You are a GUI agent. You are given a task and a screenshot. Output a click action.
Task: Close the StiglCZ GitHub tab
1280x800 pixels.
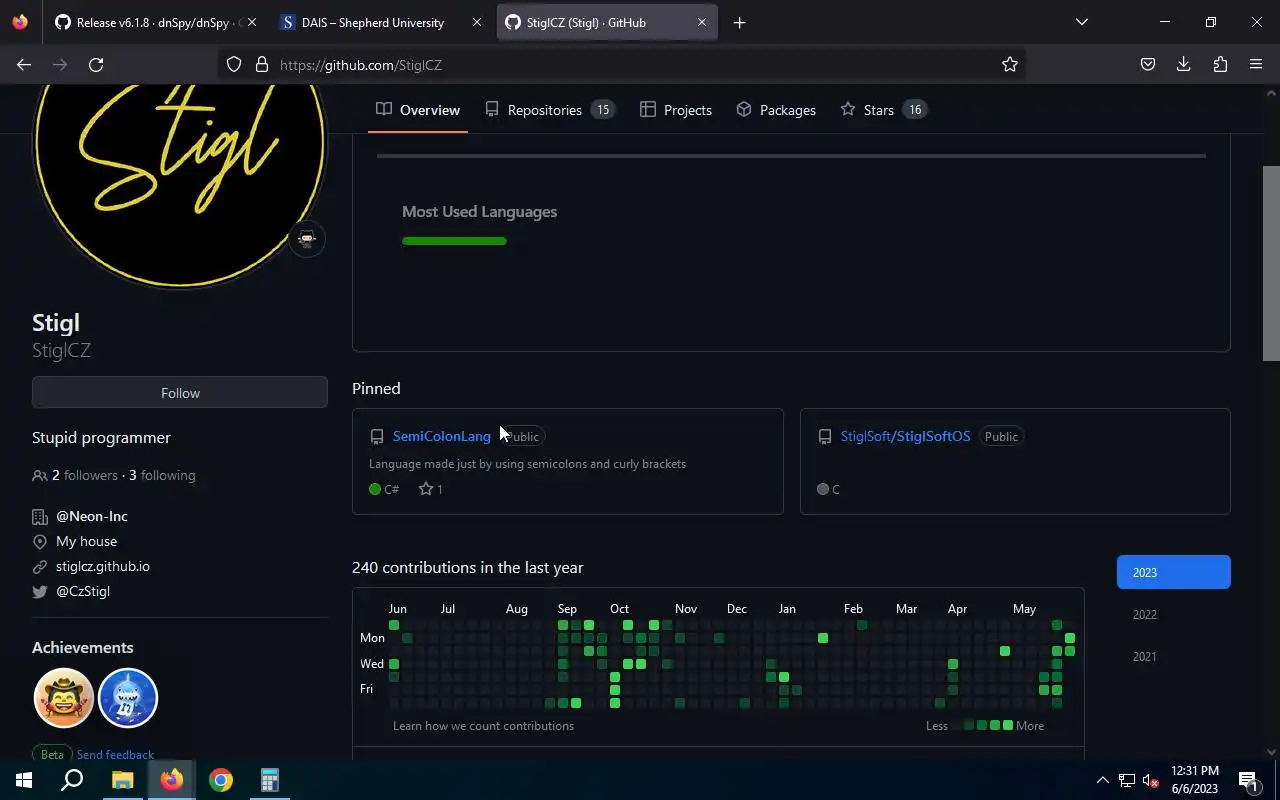tap(701, 22)
